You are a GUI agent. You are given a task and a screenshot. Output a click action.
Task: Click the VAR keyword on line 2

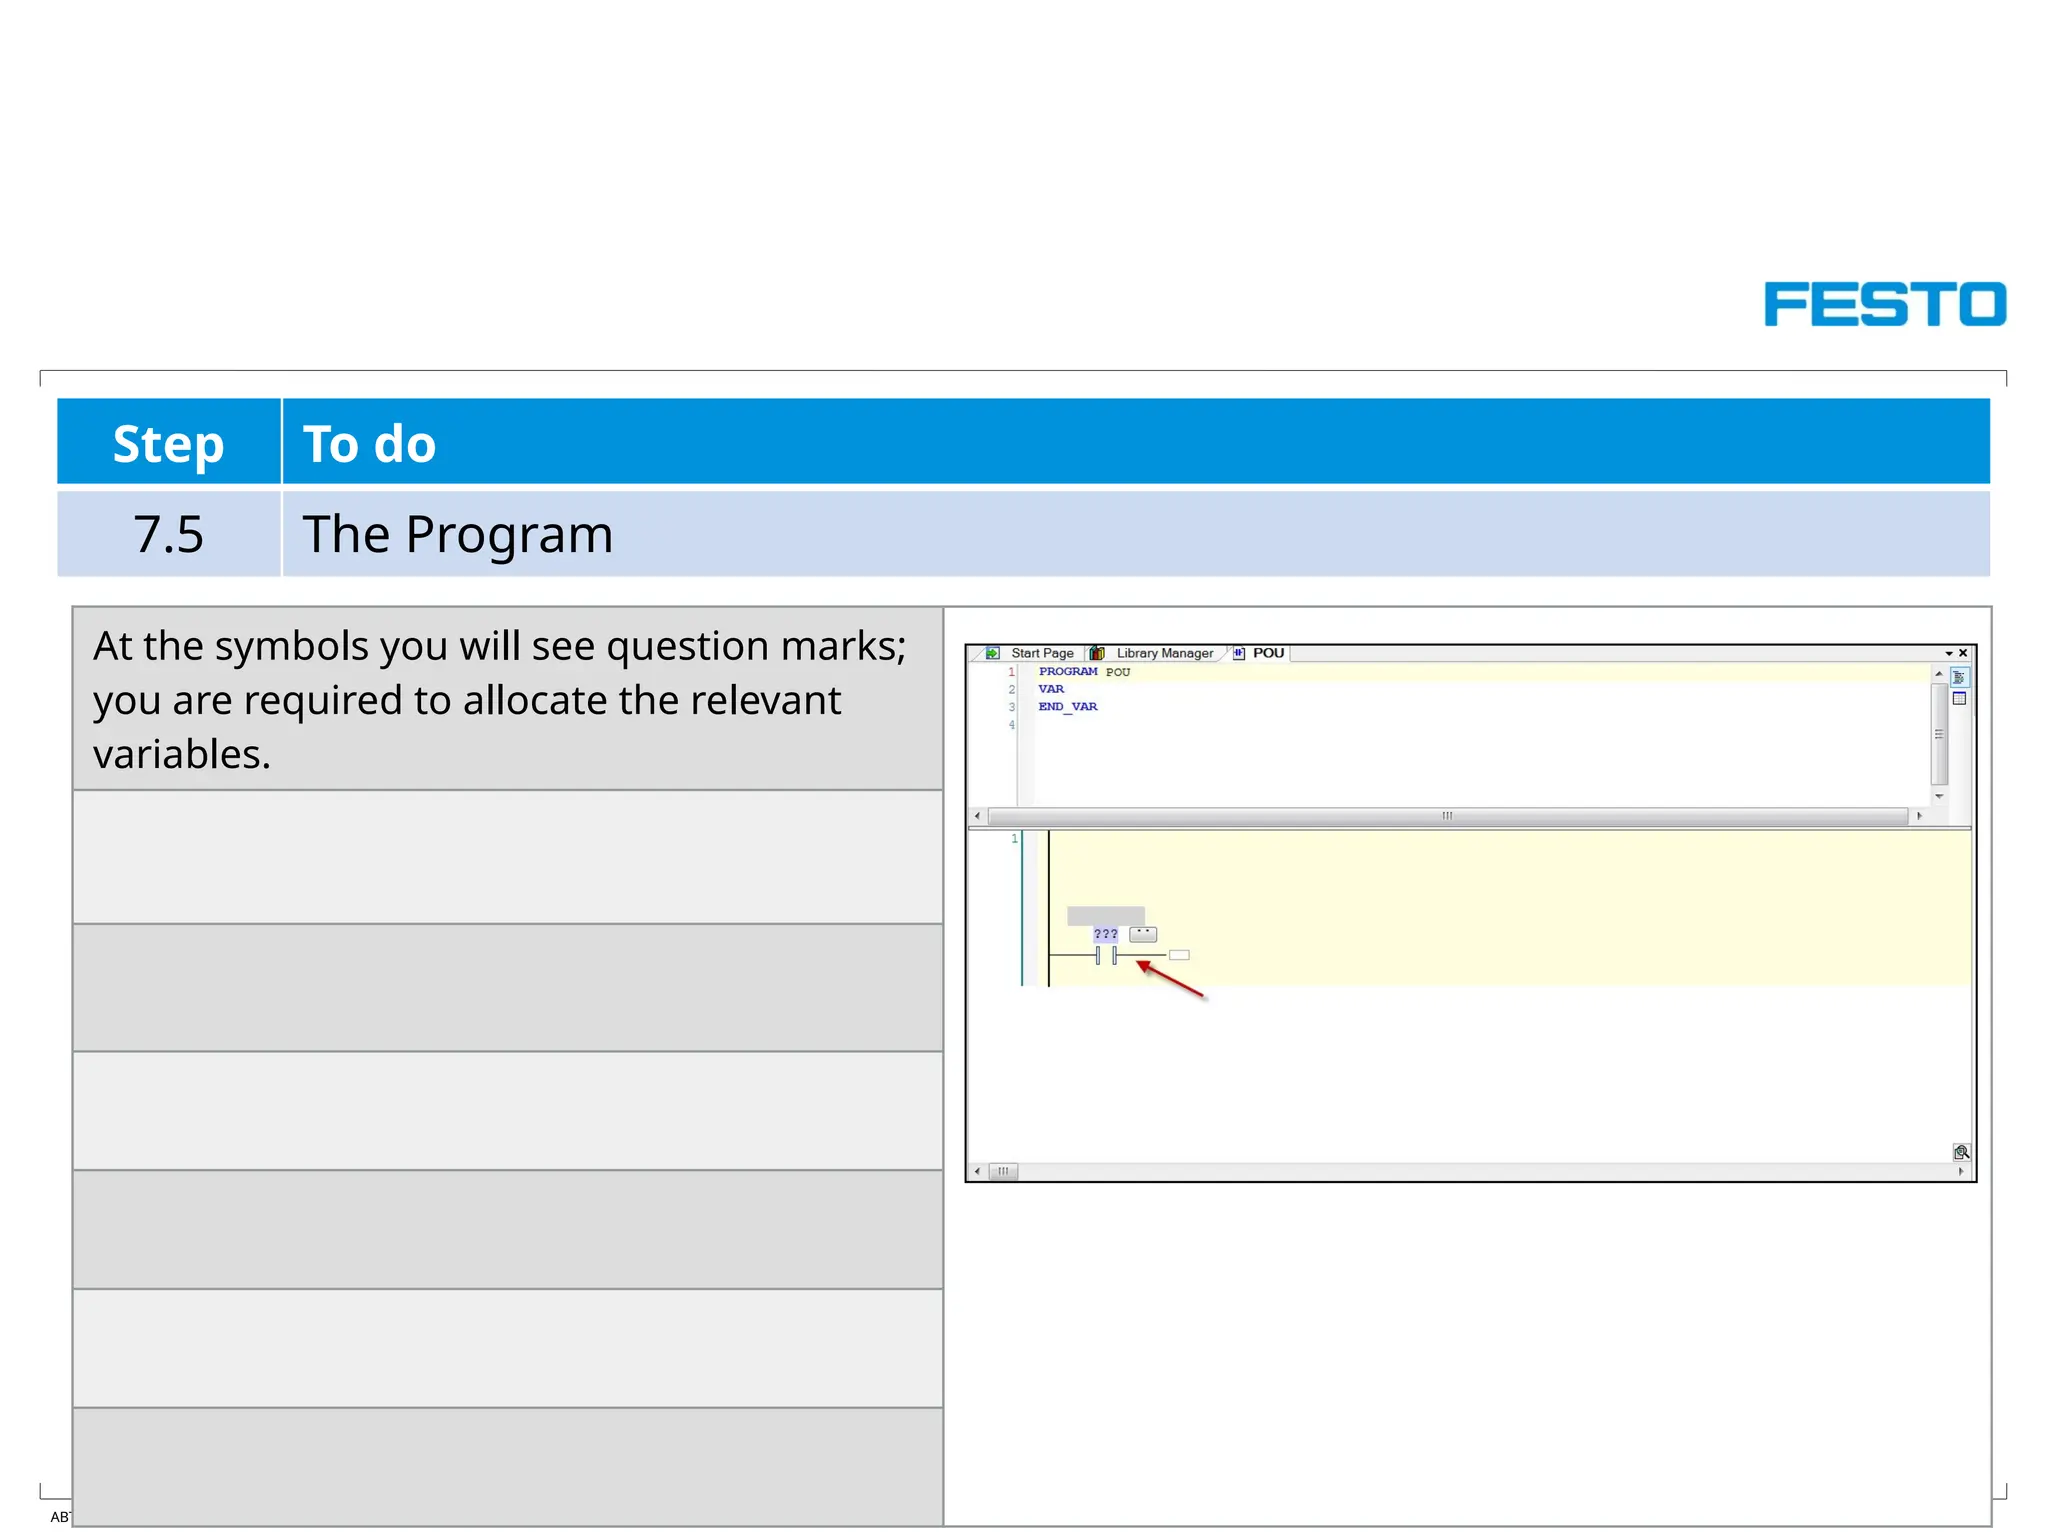coord(1051,689)
